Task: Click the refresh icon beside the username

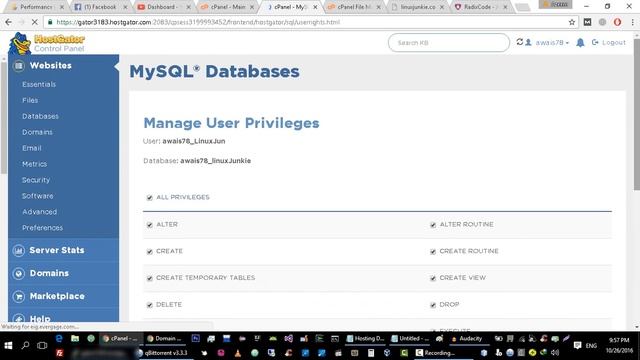Action: pyautogui.click(x=520, y=42)
